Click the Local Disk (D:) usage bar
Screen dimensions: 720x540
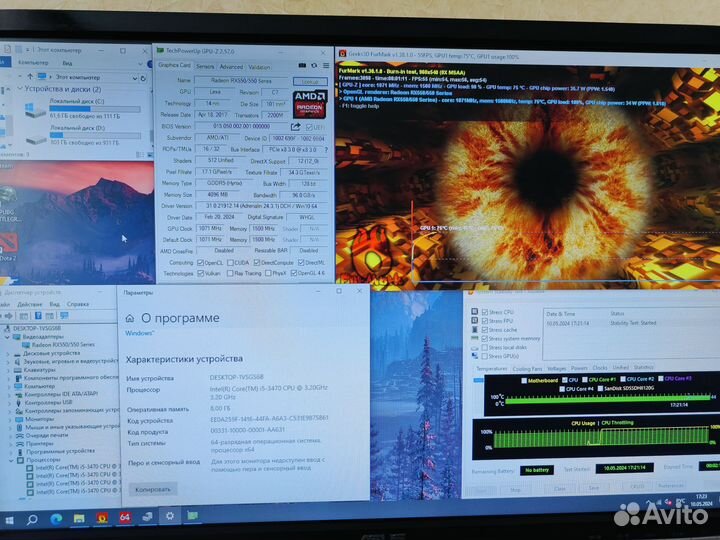point(96,135)
